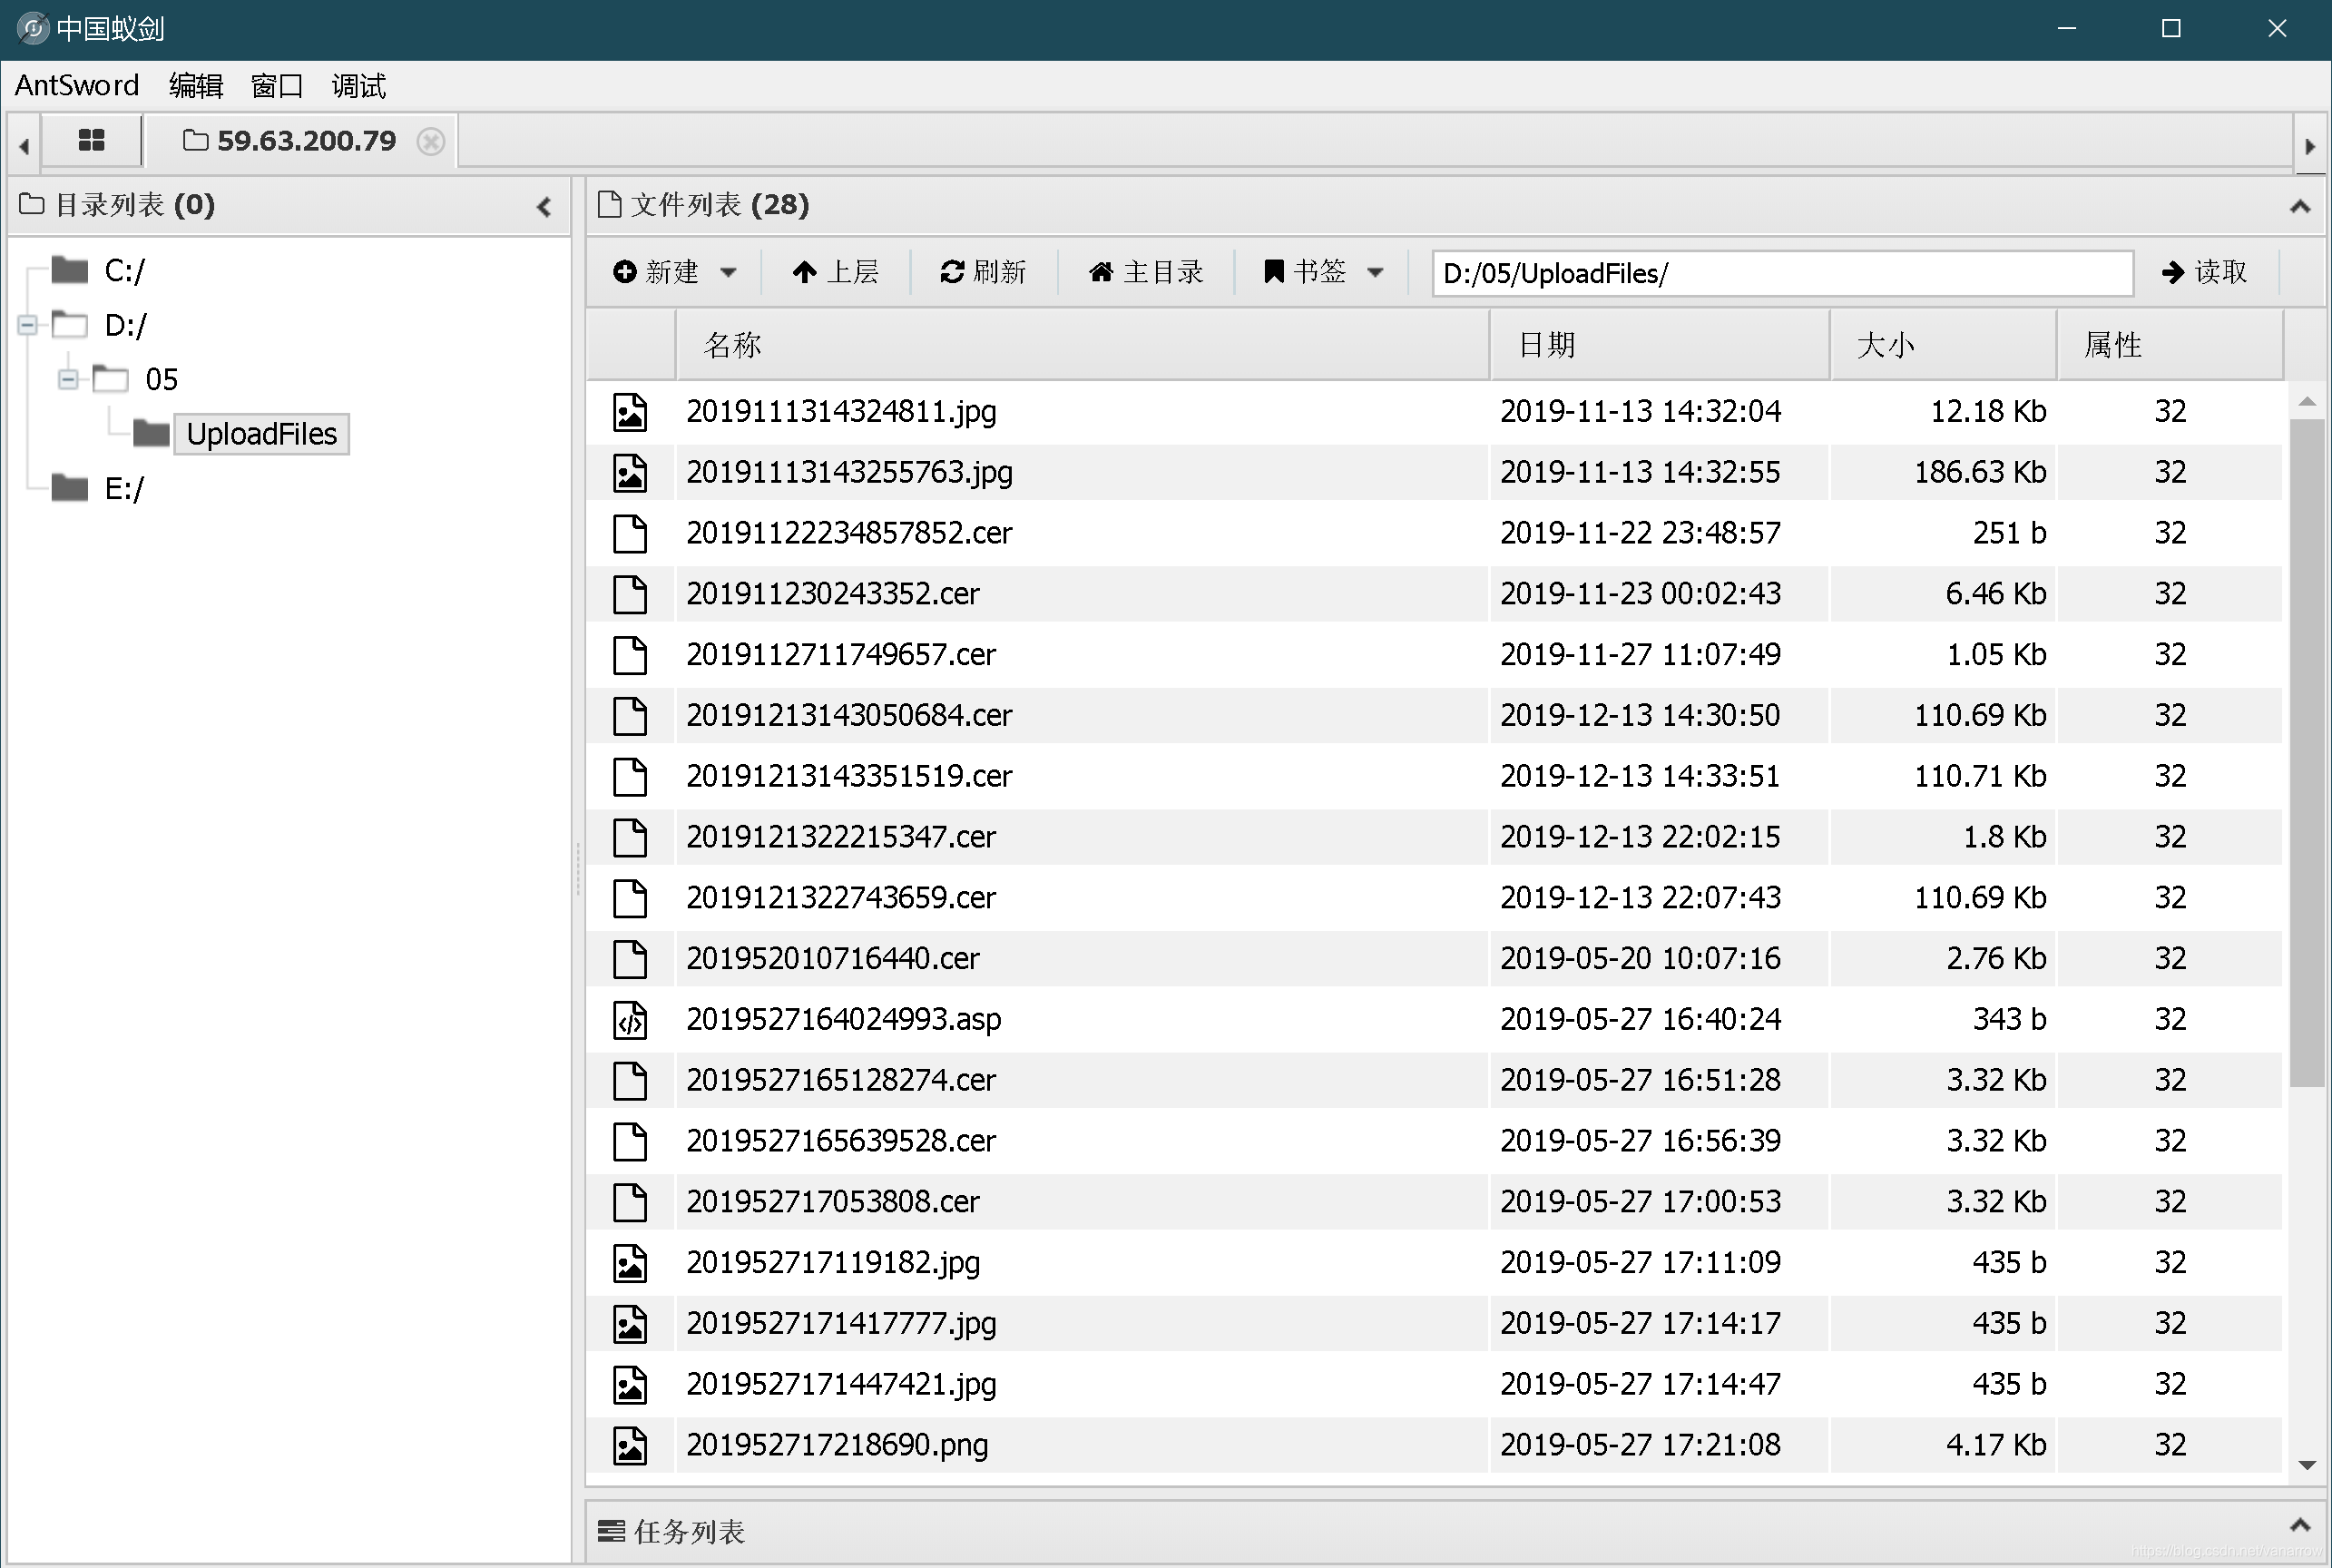This screenshot has height=1568, width=2332.
Task: Click file icon of 201911230243352.cer
Action: pos(630,594)
